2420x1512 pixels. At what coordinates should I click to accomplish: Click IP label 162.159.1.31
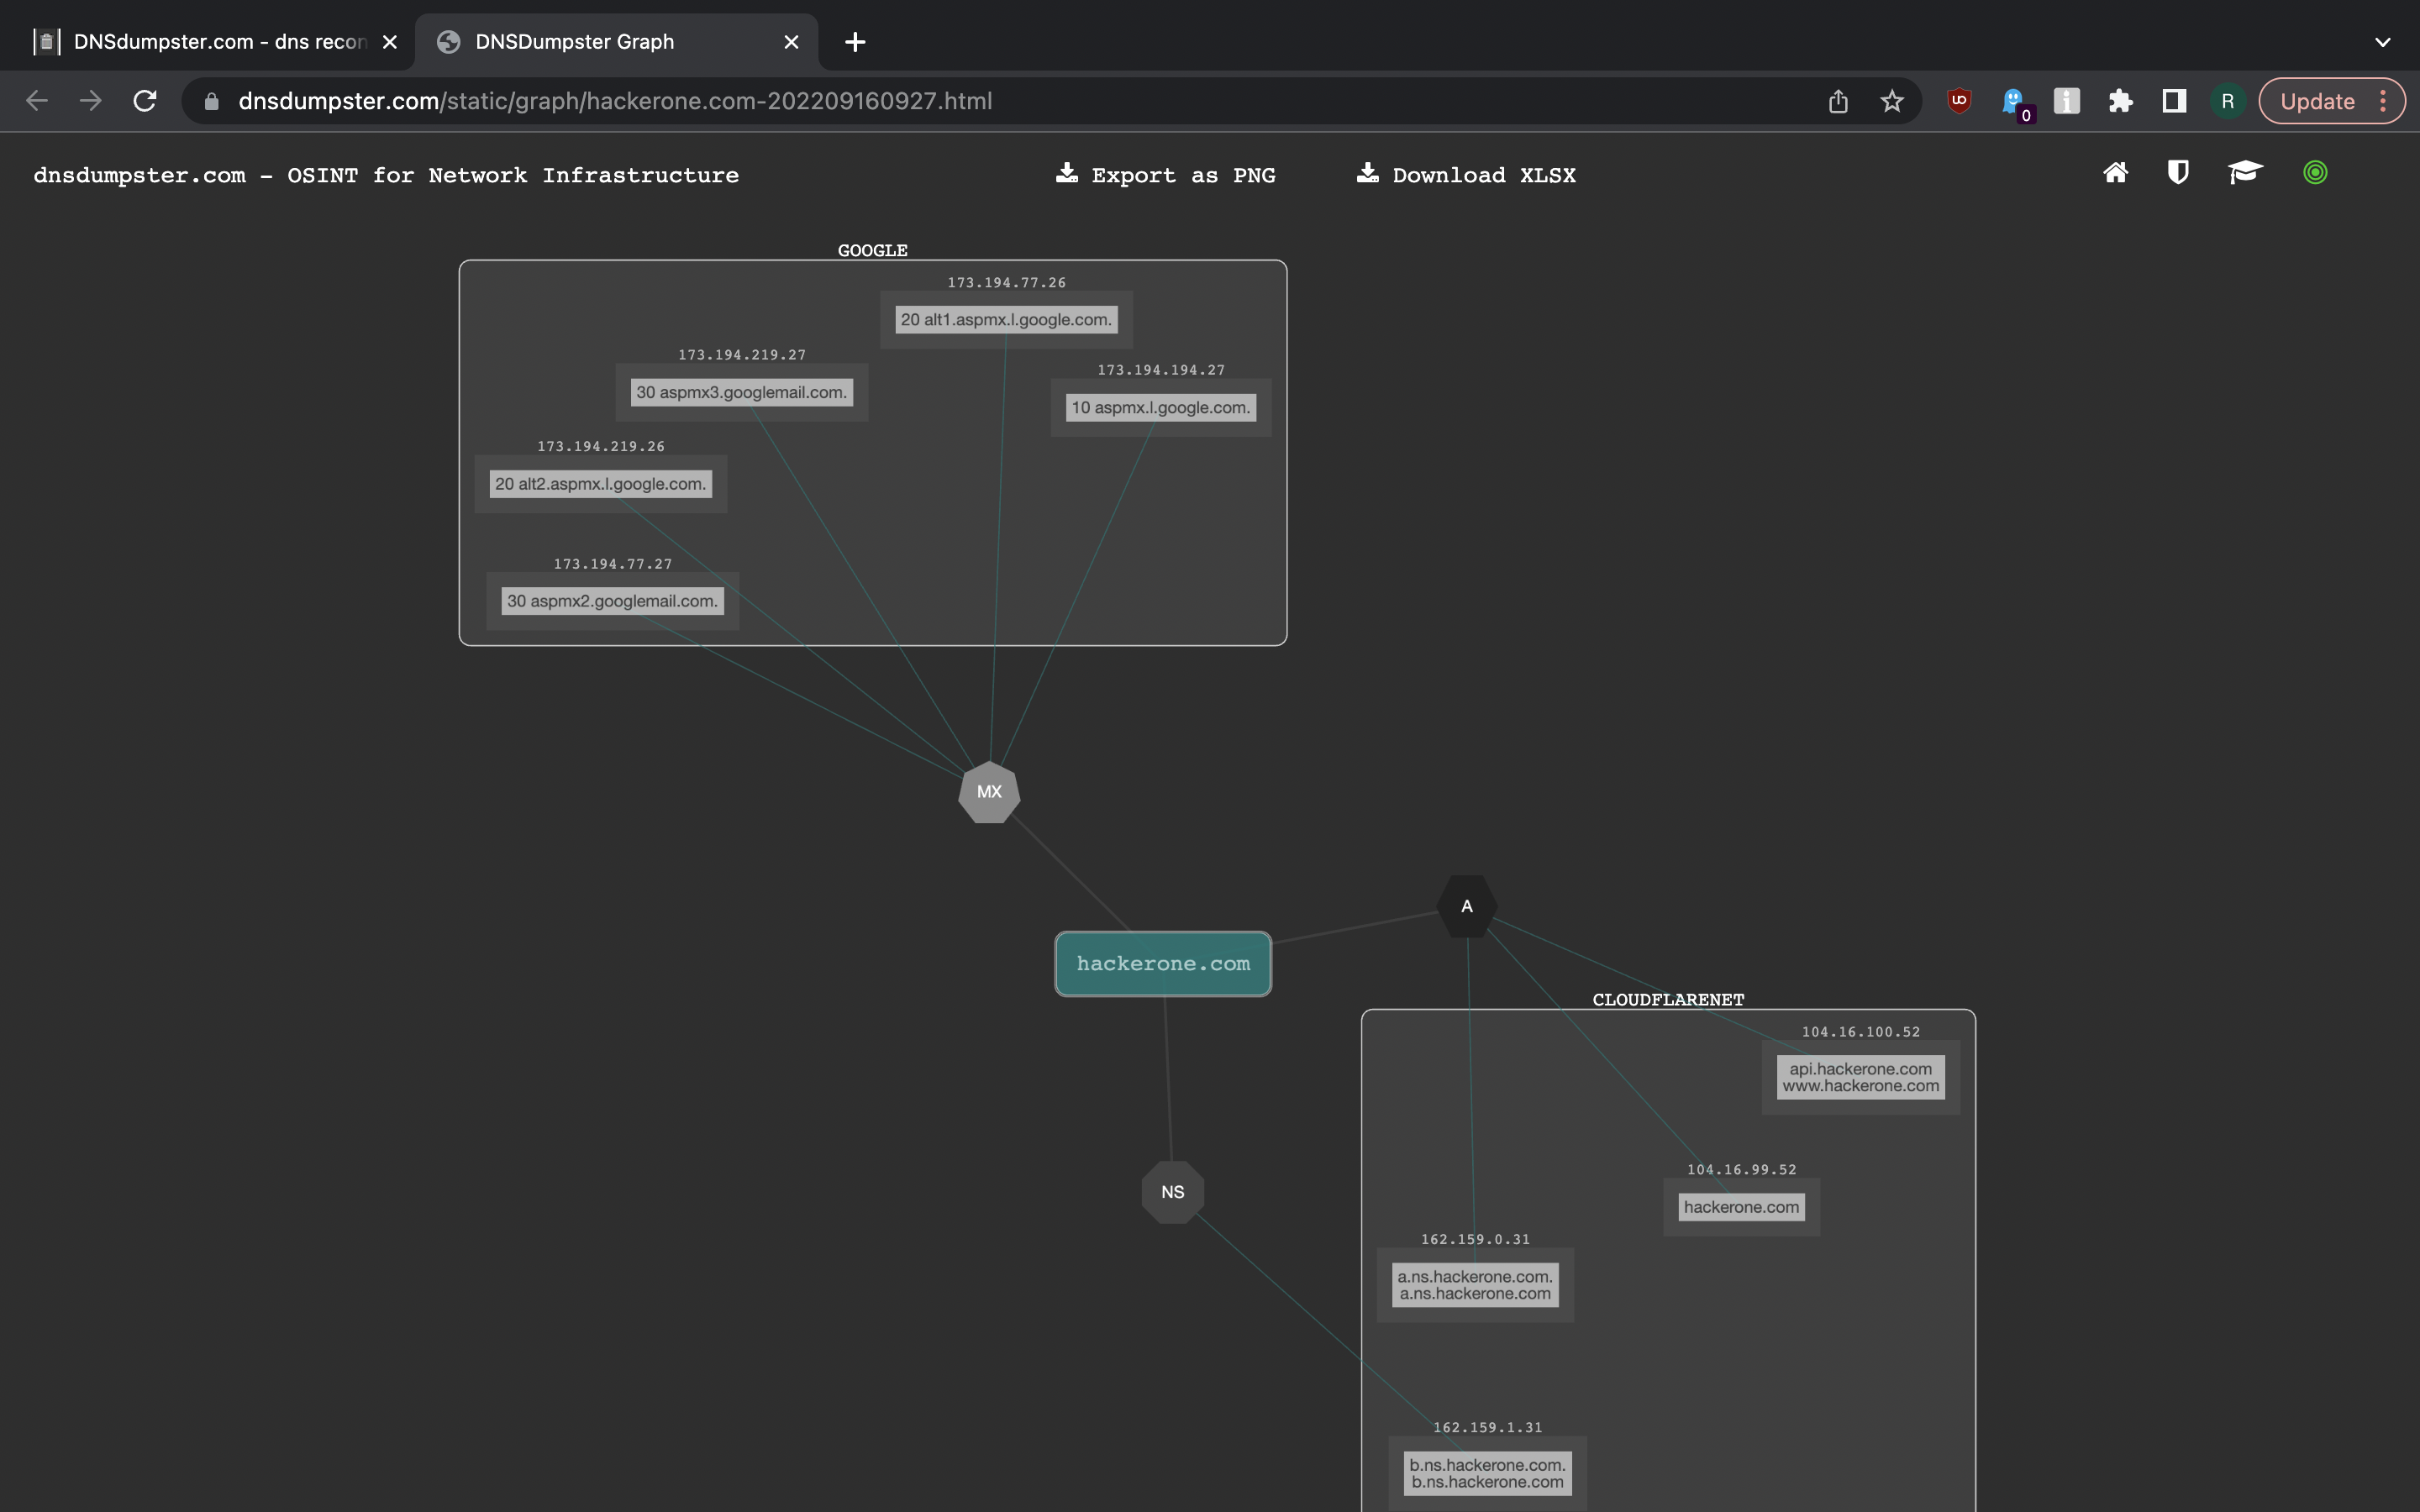click(x=1488, y=1428)
